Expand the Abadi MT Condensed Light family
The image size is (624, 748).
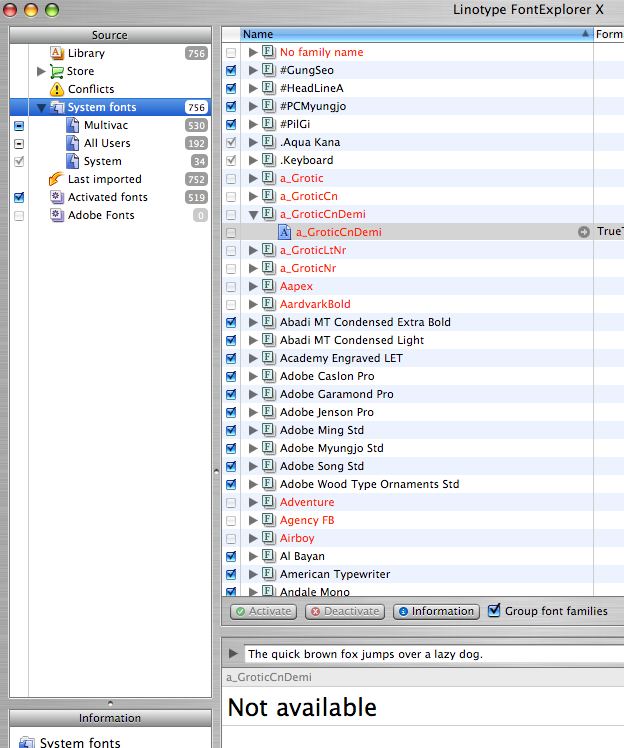[x=253, y=340]
